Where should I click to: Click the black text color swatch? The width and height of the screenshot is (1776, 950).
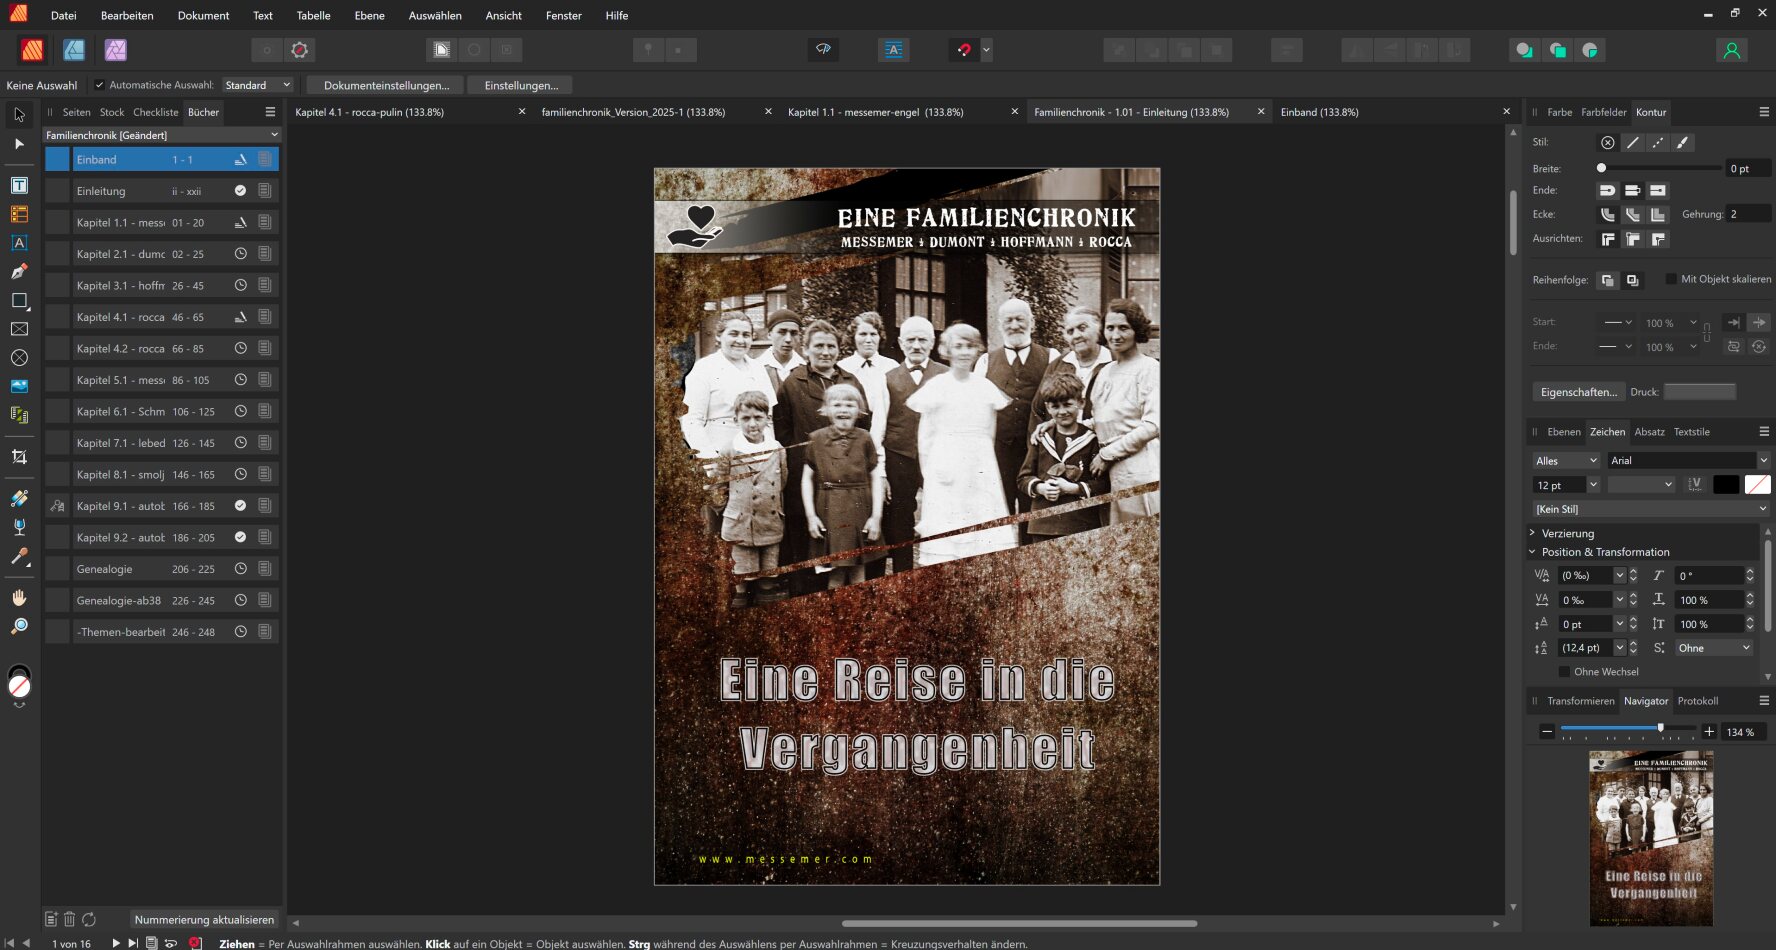point(1725,485)
